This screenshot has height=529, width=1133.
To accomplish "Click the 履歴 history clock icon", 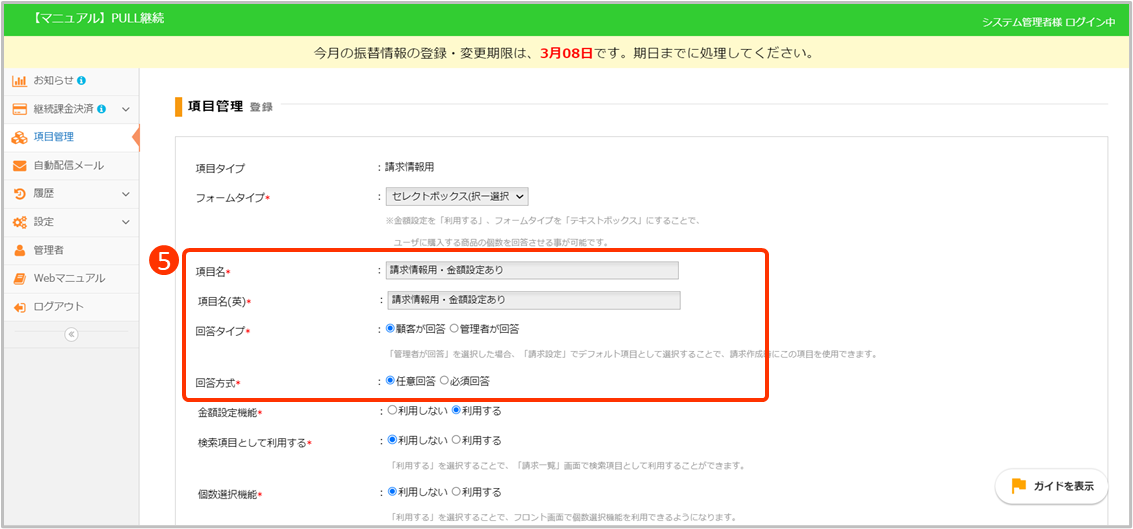I will pos(19,193).
